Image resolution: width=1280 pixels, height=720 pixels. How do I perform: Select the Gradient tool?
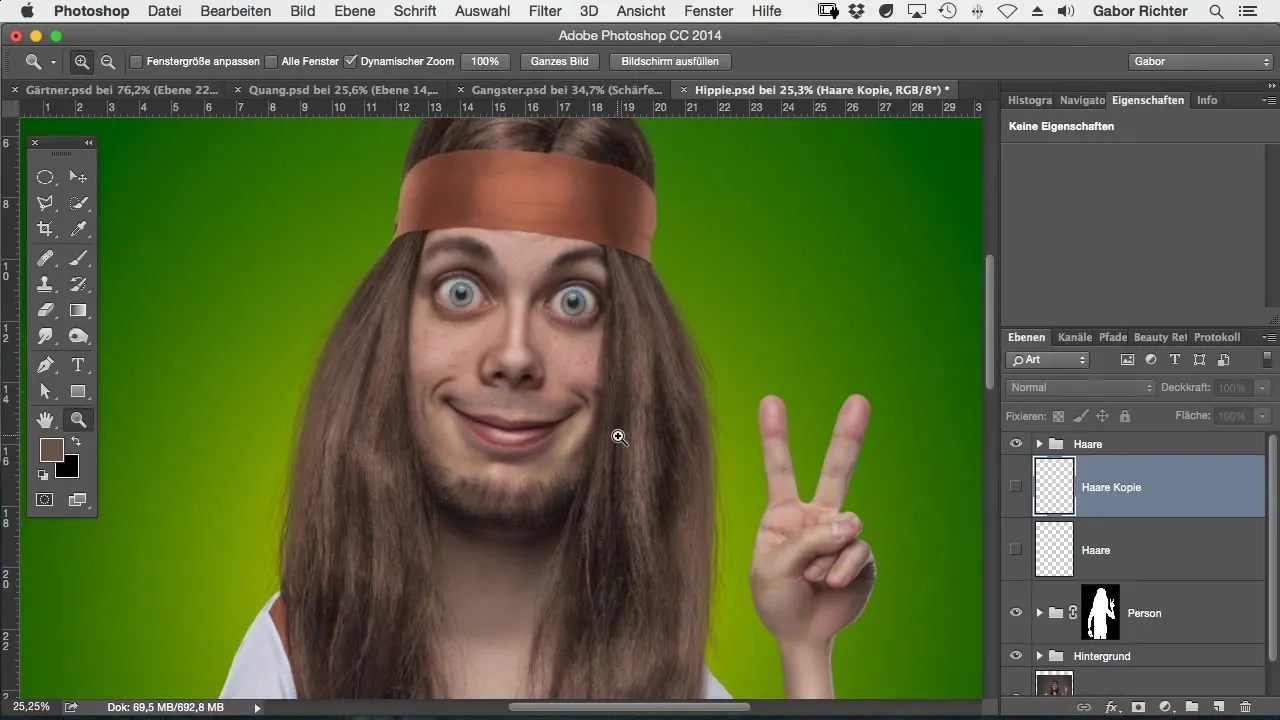[78, 311]
